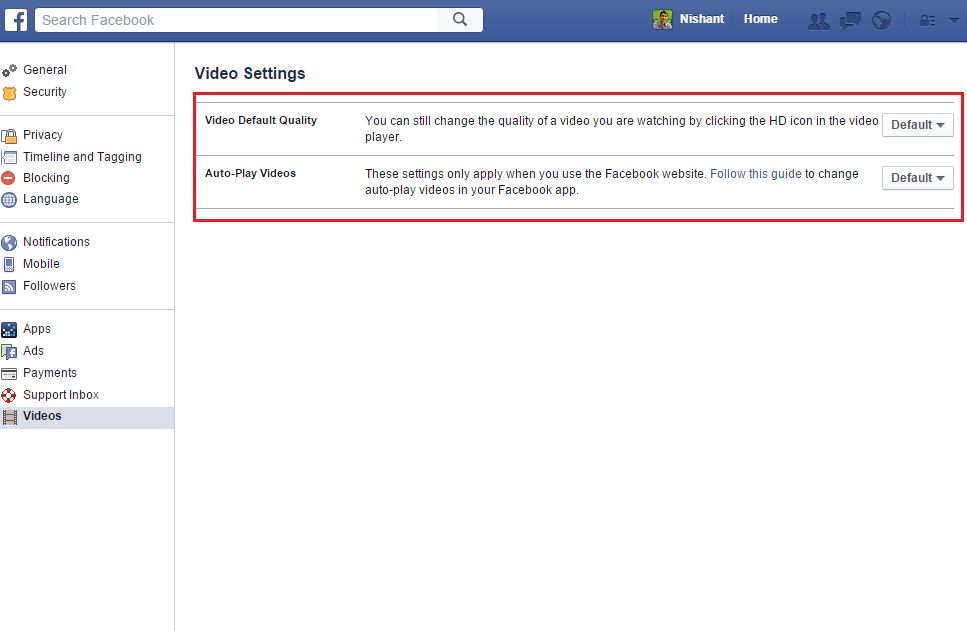Screen dimensions: 967x631
Task: Click the profile picture thumbnail of Nishant
Action: 662,19
